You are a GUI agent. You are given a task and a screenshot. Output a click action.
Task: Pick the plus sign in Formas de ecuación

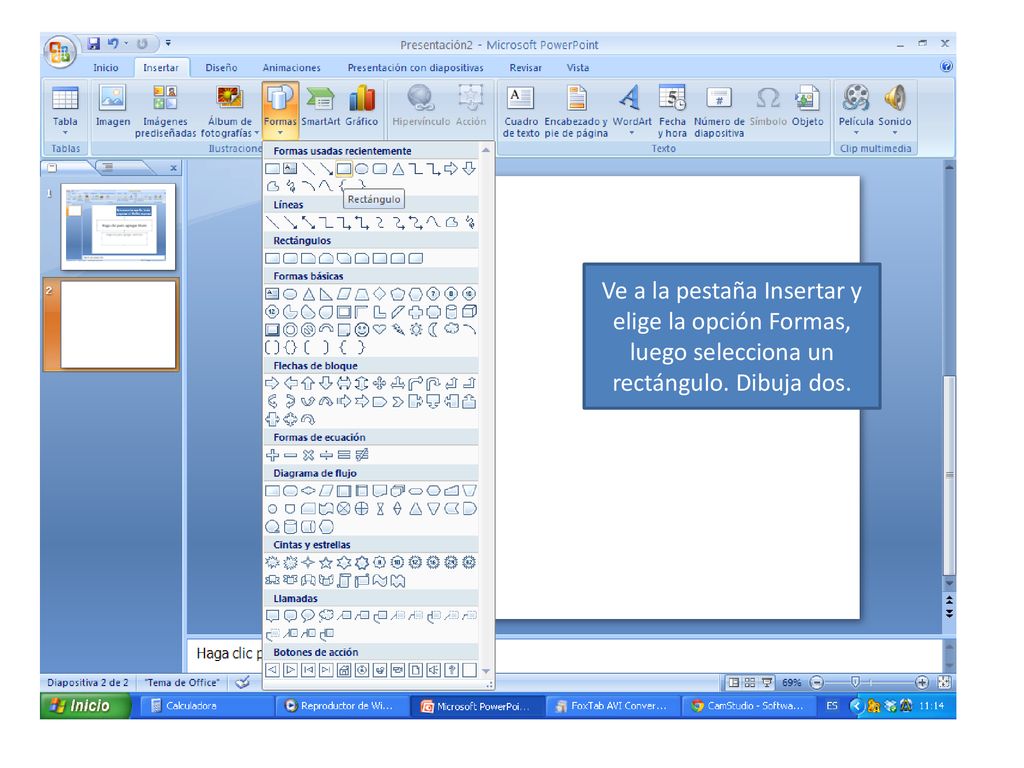272,455
